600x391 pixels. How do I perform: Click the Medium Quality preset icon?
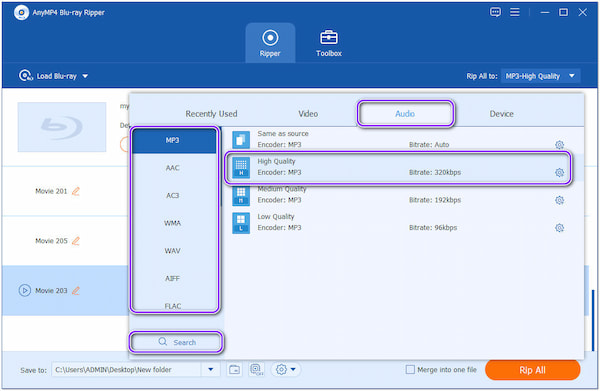pyautogui.click(x=241, y=196)
